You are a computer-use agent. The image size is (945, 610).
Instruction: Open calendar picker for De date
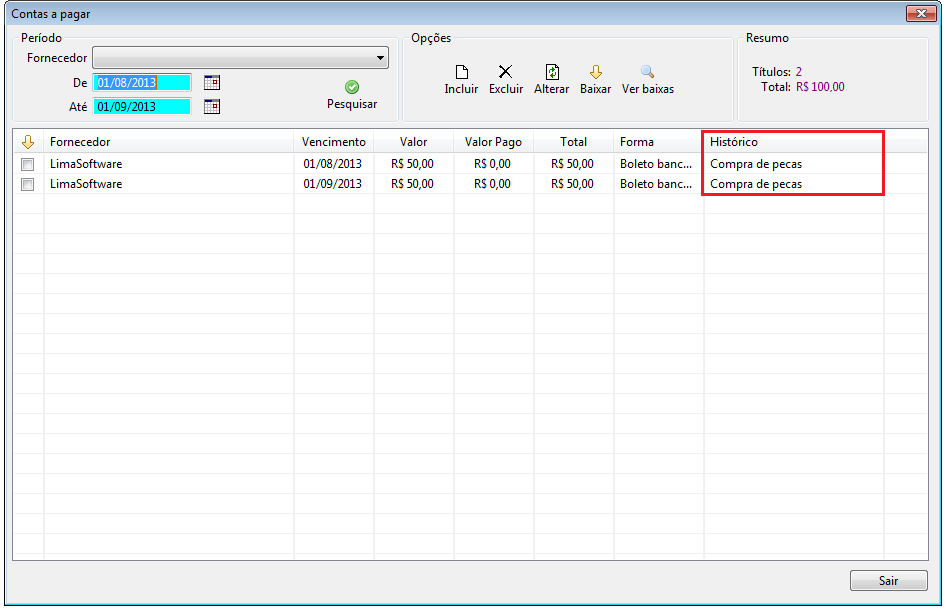point(212,83)
